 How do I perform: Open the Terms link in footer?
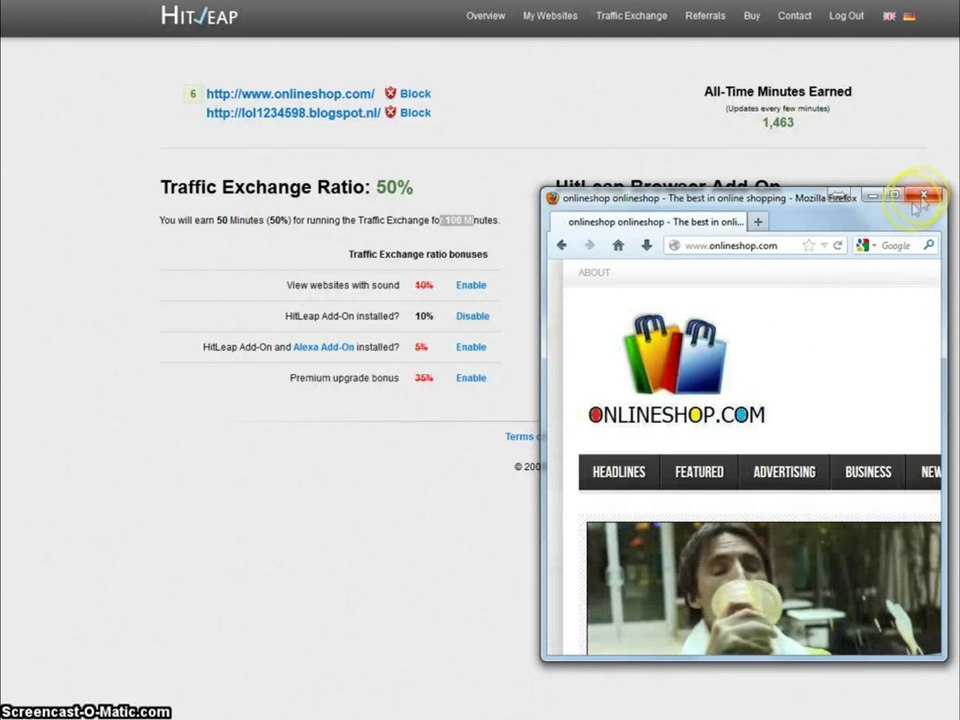(520, 437)
